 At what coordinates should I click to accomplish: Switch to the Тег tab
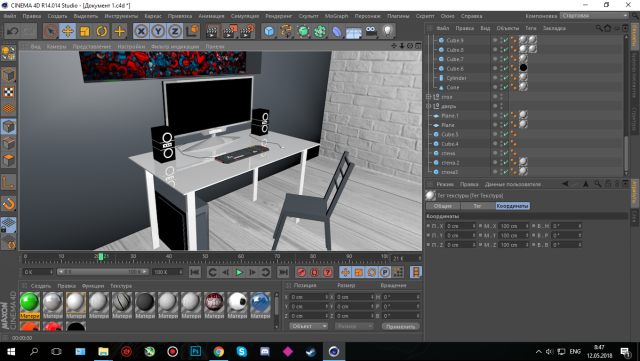477,206
